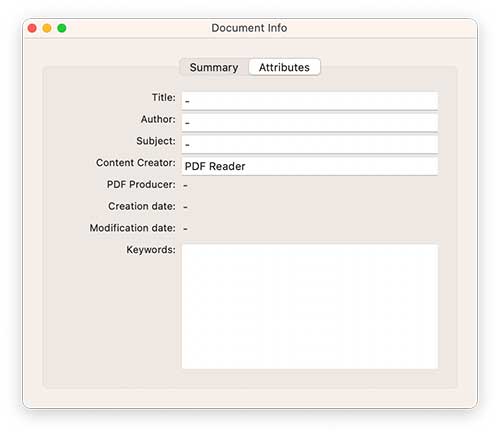The image size is (500, 435).
Task: Click the "Creation date:" label
Action: tap(142, 206)
